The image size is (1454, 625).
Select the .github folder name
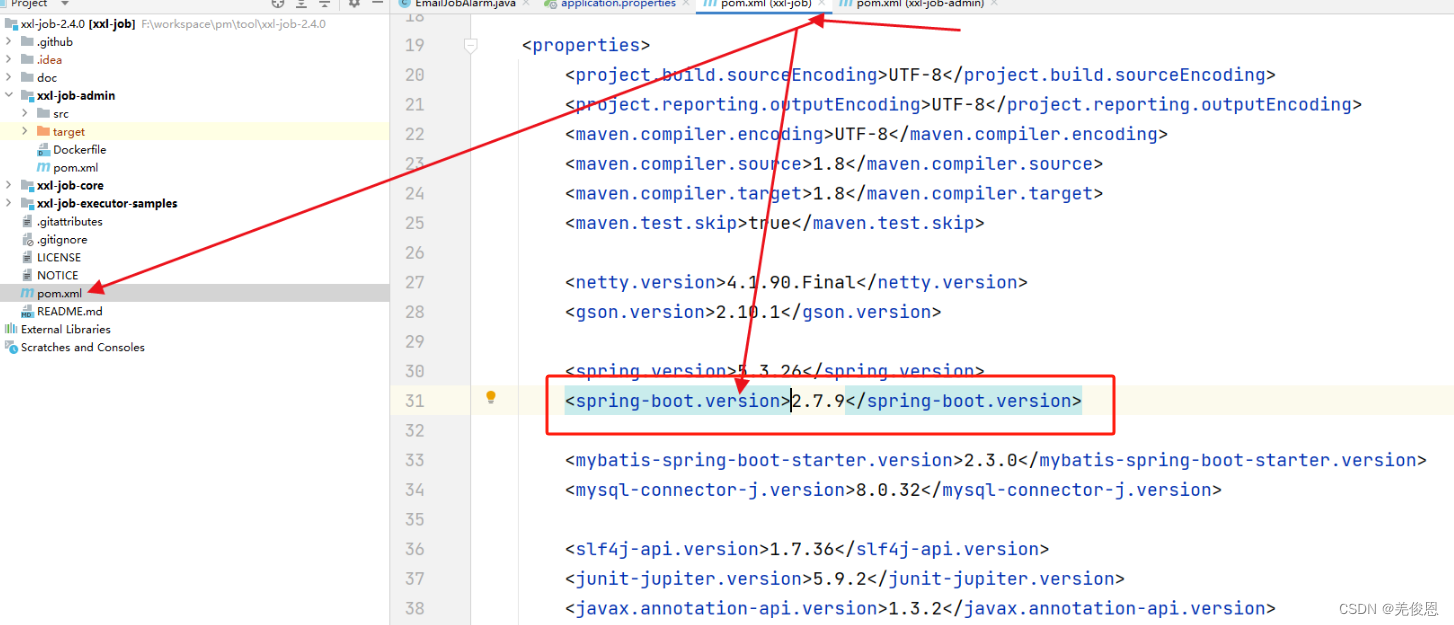coord(55,42)
